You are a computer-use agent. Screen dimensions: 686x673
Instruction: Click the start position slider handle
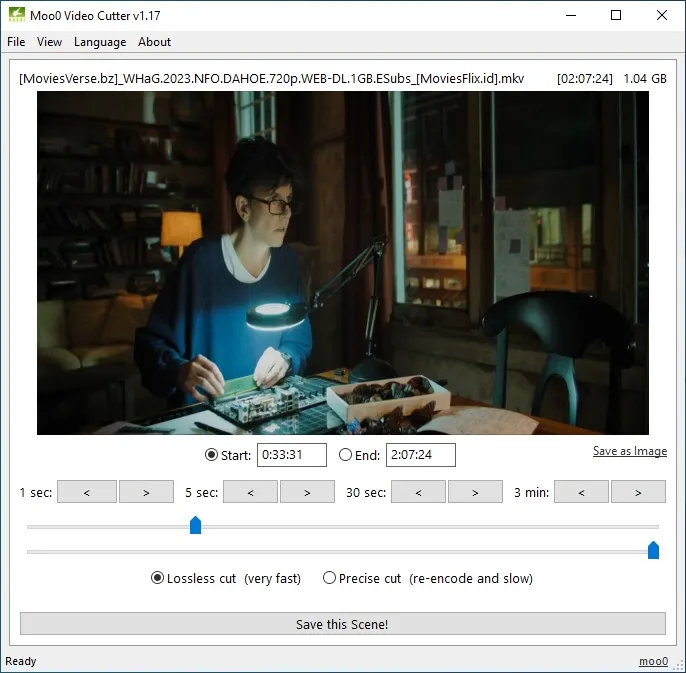click(x=196, y=525)
